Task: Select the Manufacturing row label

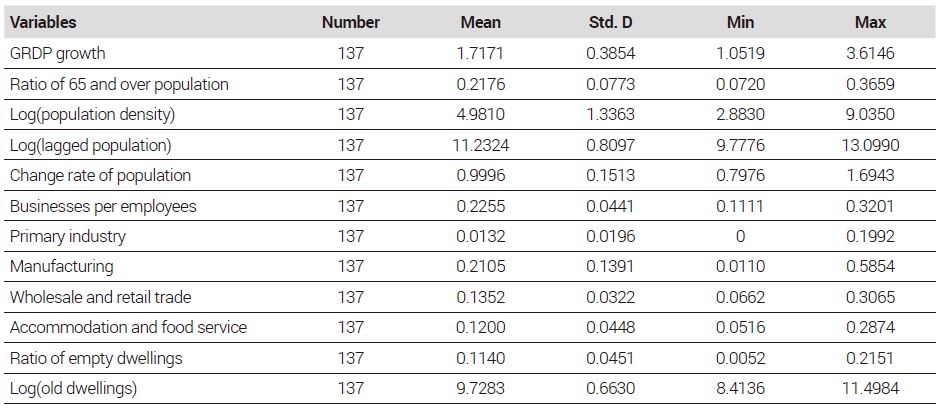Action: [61, 266]
